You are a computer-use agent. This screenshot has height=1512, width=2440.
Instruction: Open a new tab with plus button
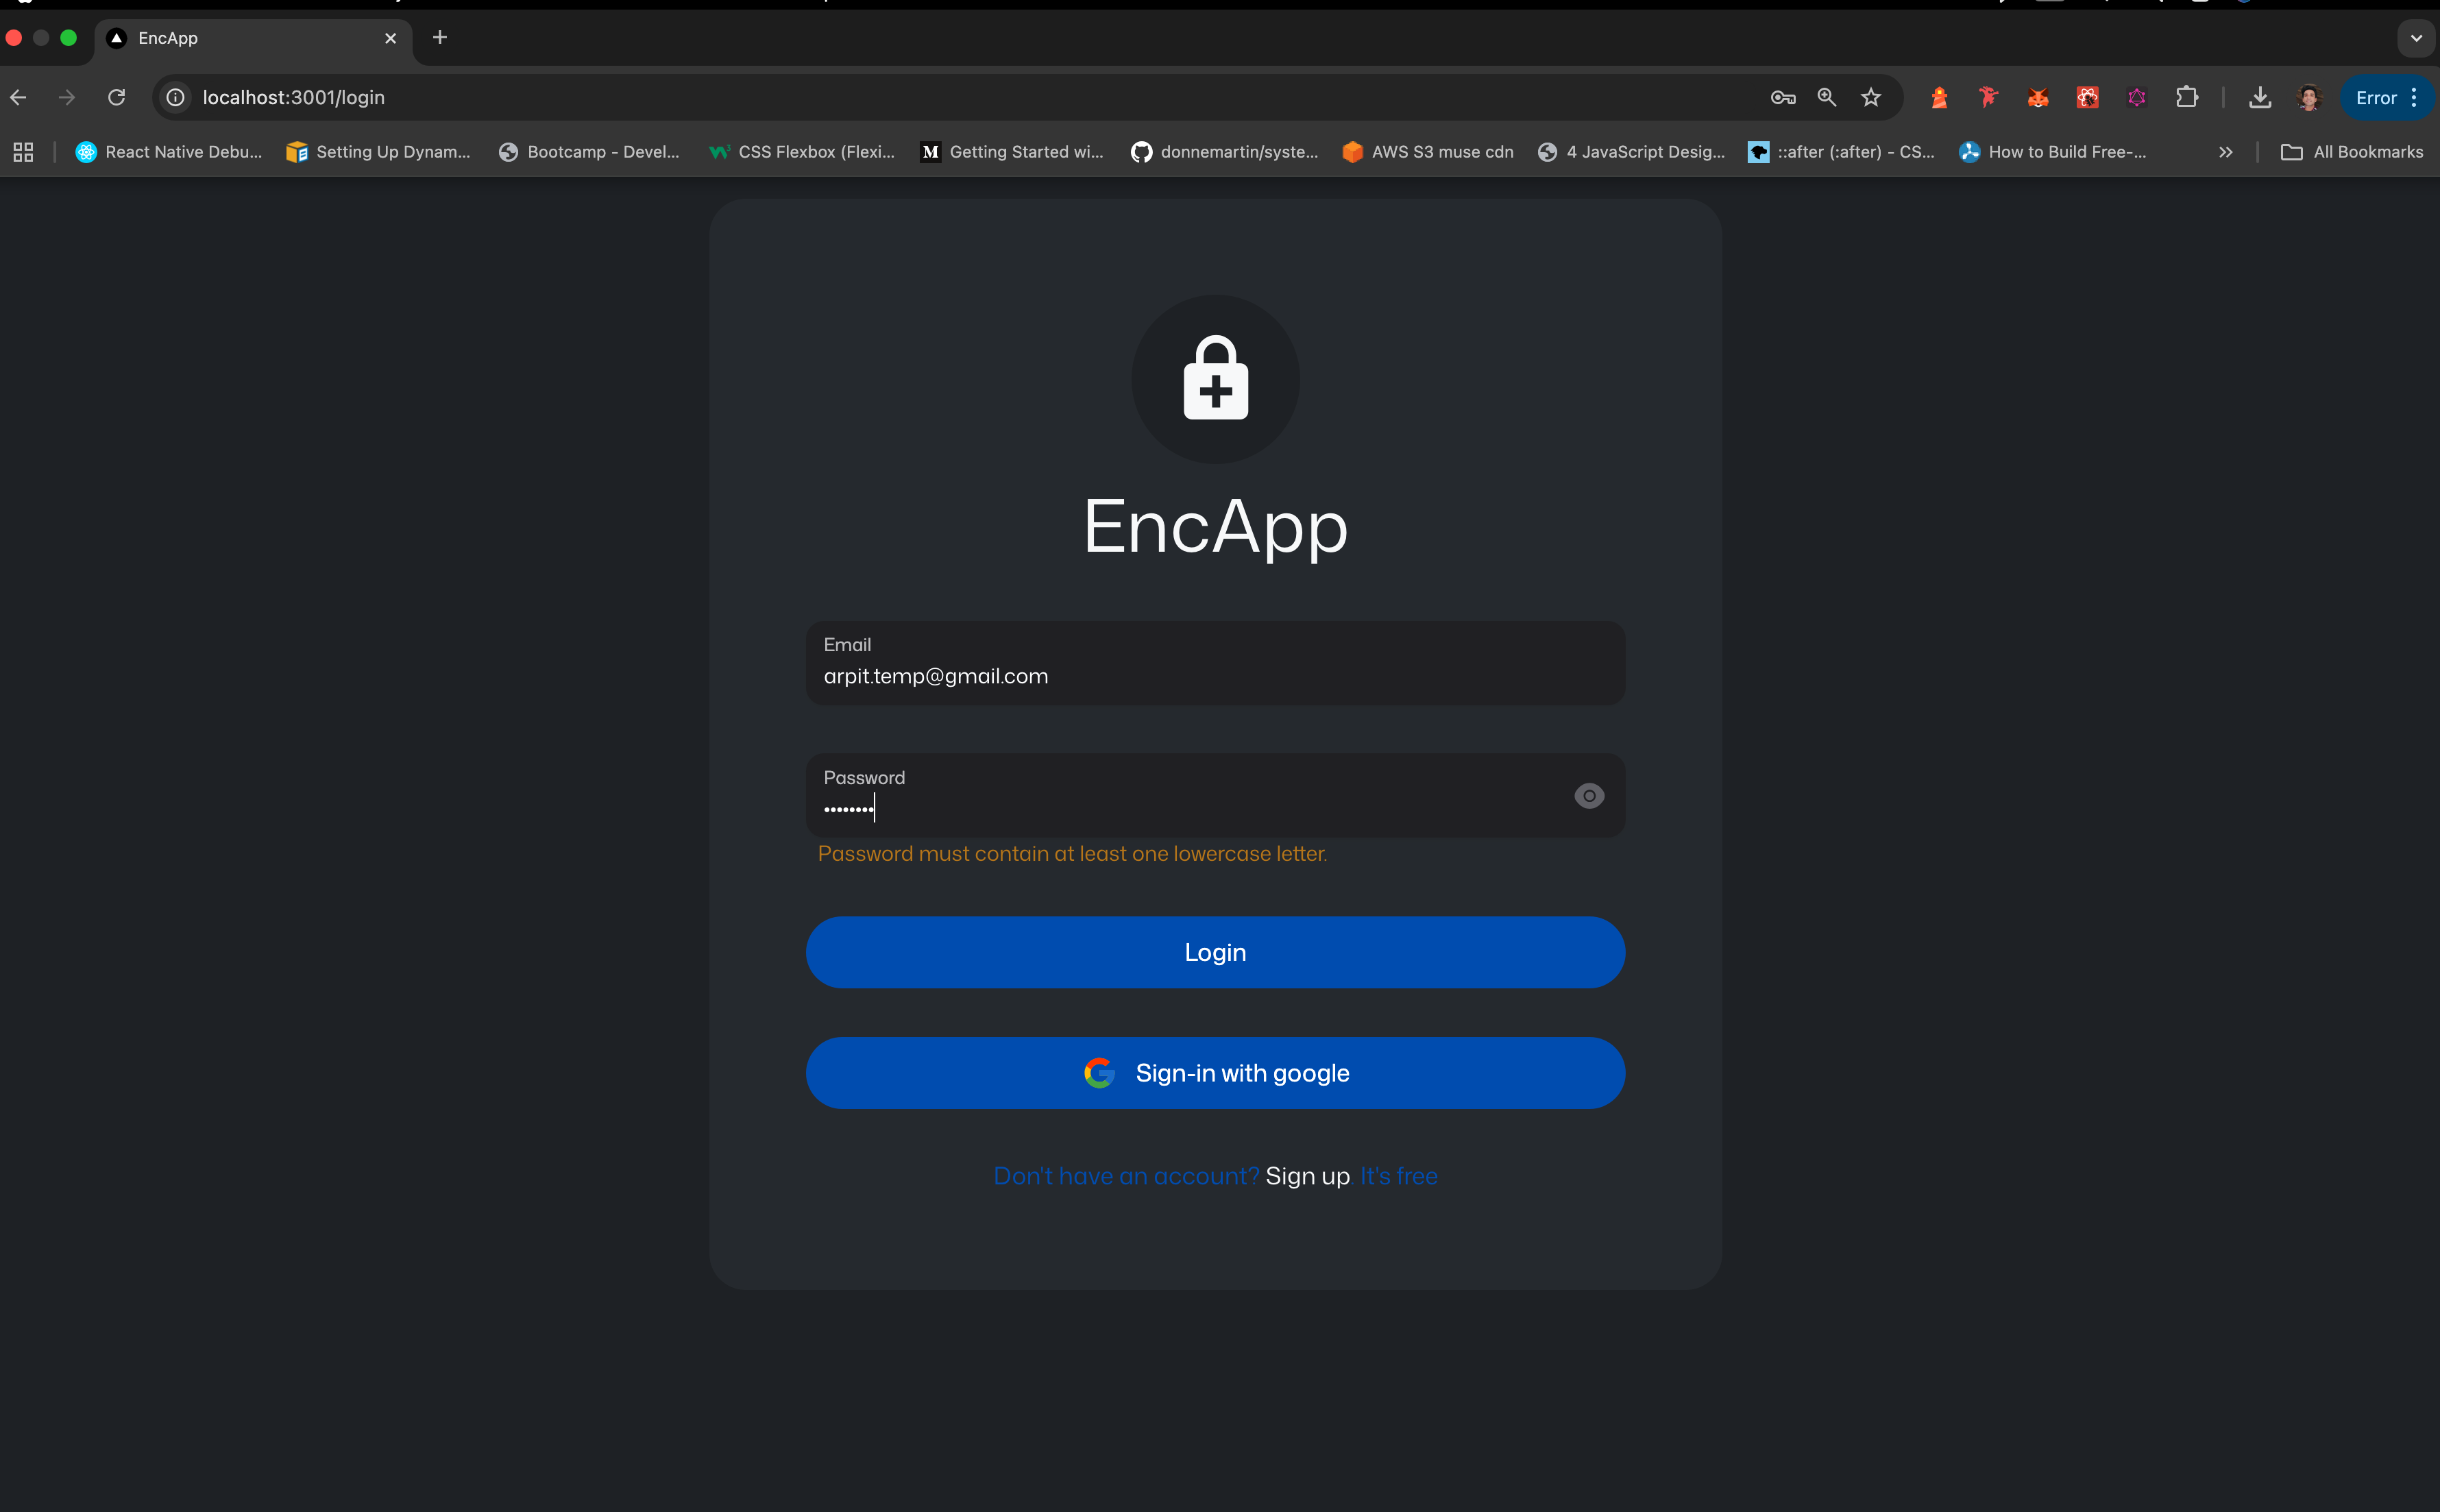pyautogui.click(x=440, y=38)
